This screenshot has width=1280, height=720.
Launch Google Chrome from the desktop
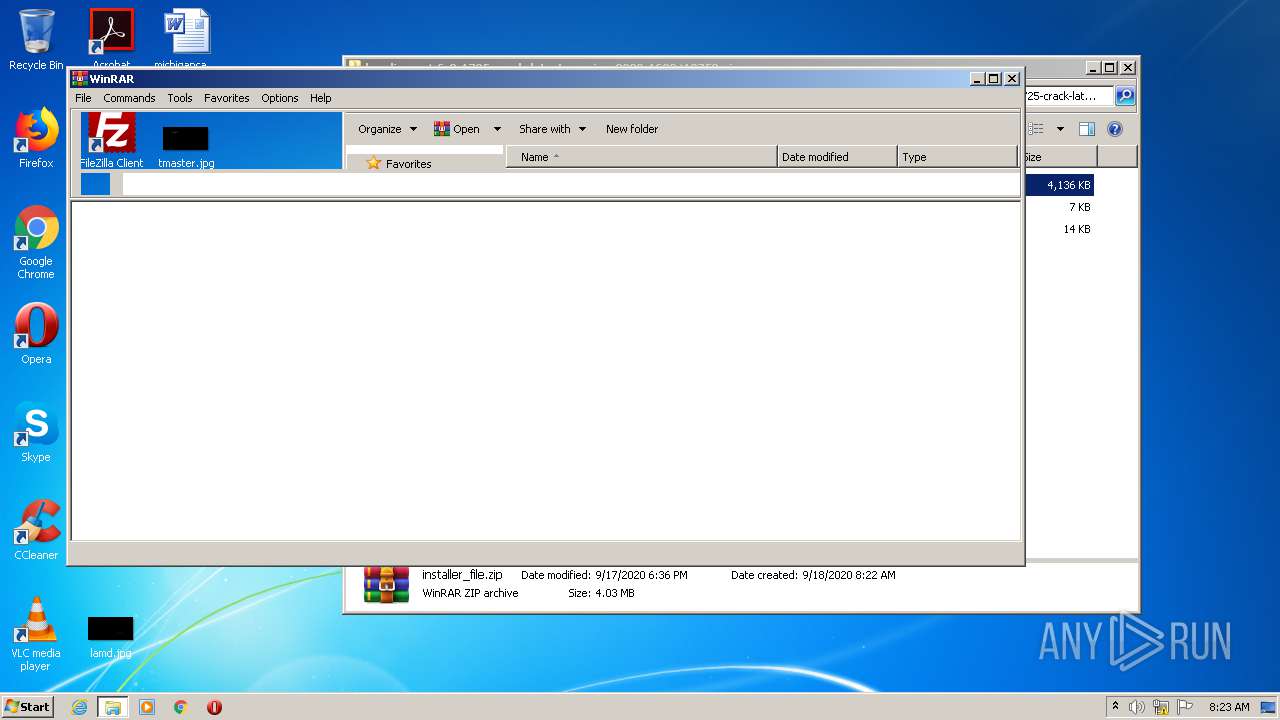pyautogui.click(x=36, y=242)
